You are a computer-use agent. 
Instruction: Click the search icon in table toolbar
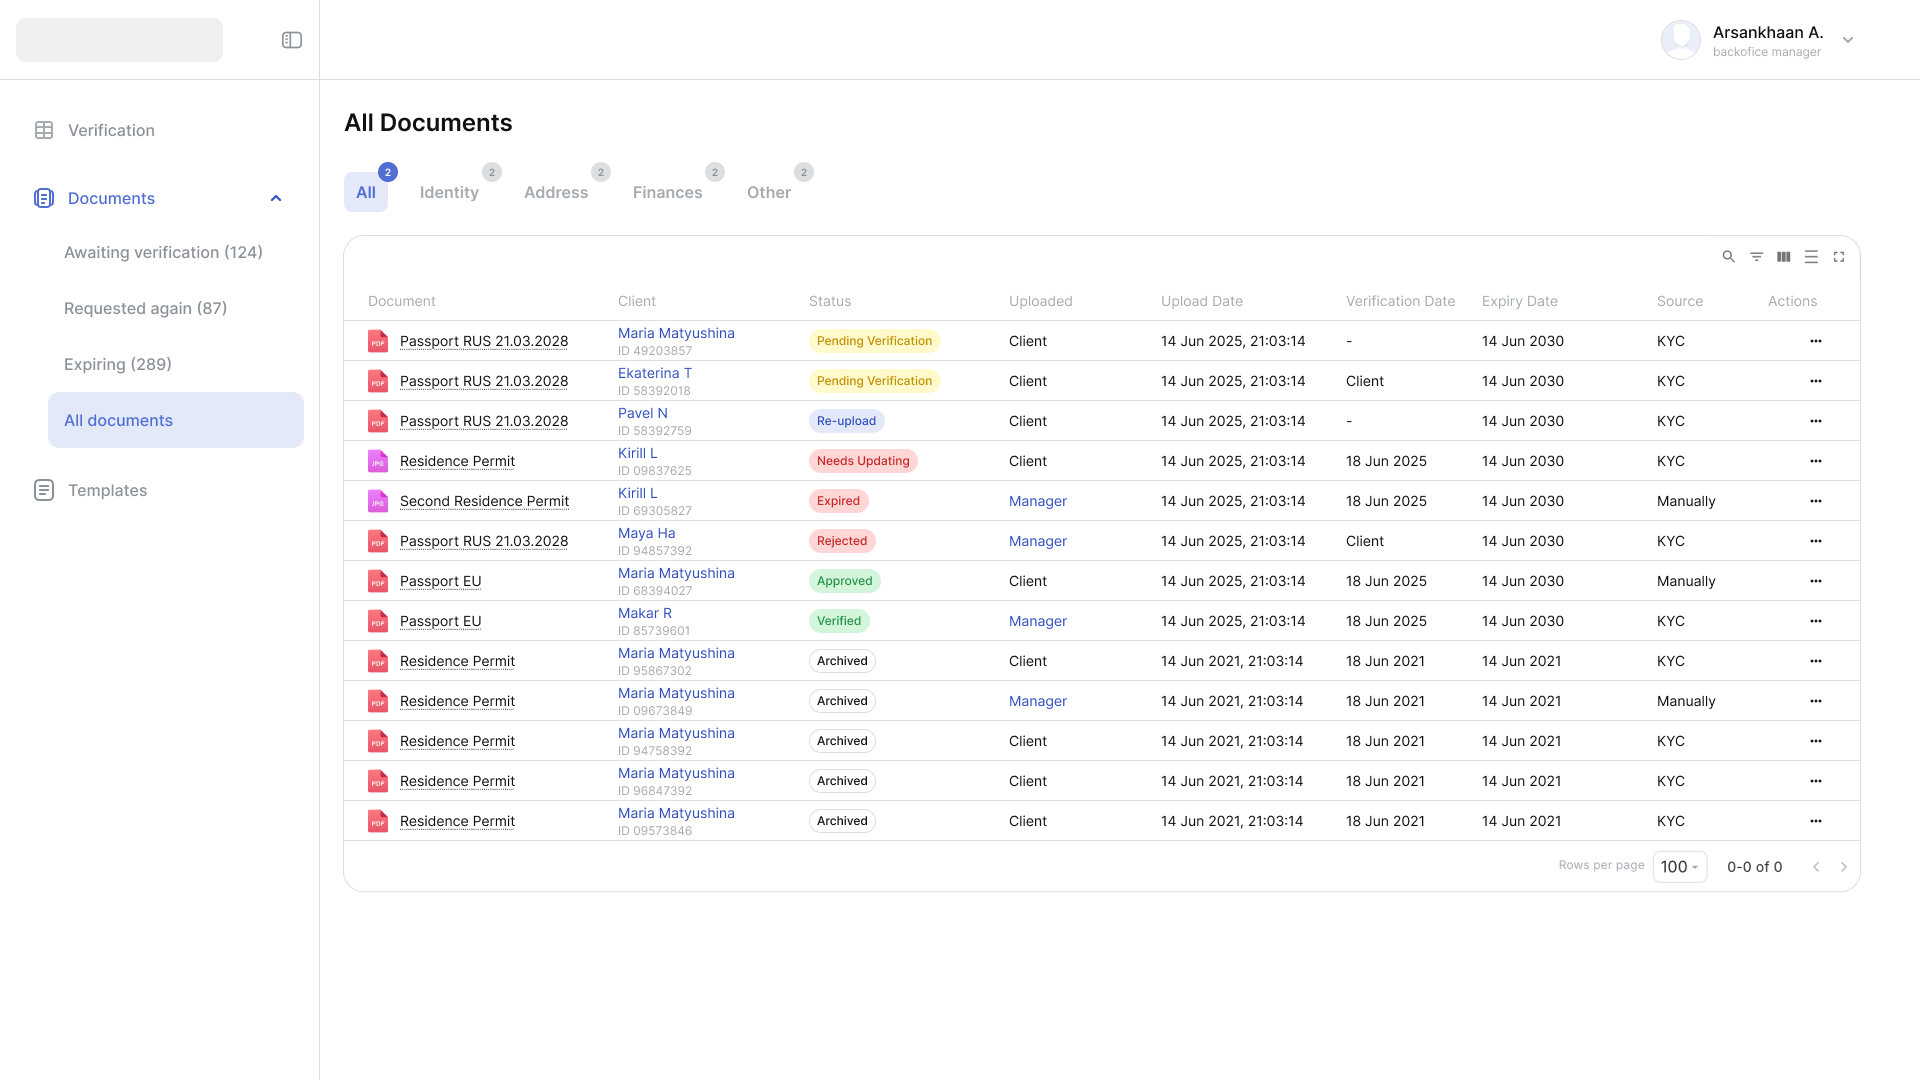coord(1728,257)
